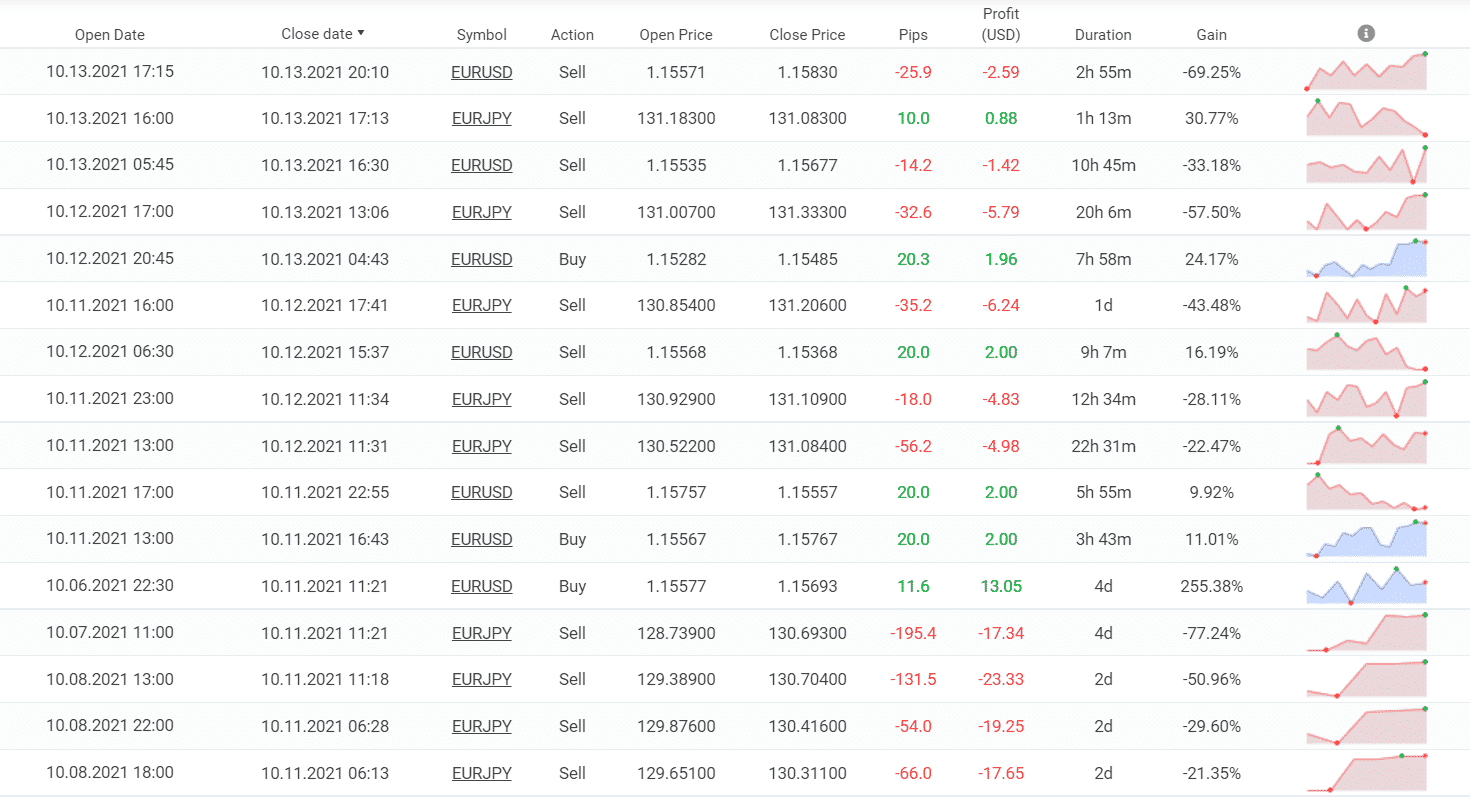Open EURUSD link for trade closed 10.13.2021 20:10
1470x797 pixels.
tap(482, 72)
